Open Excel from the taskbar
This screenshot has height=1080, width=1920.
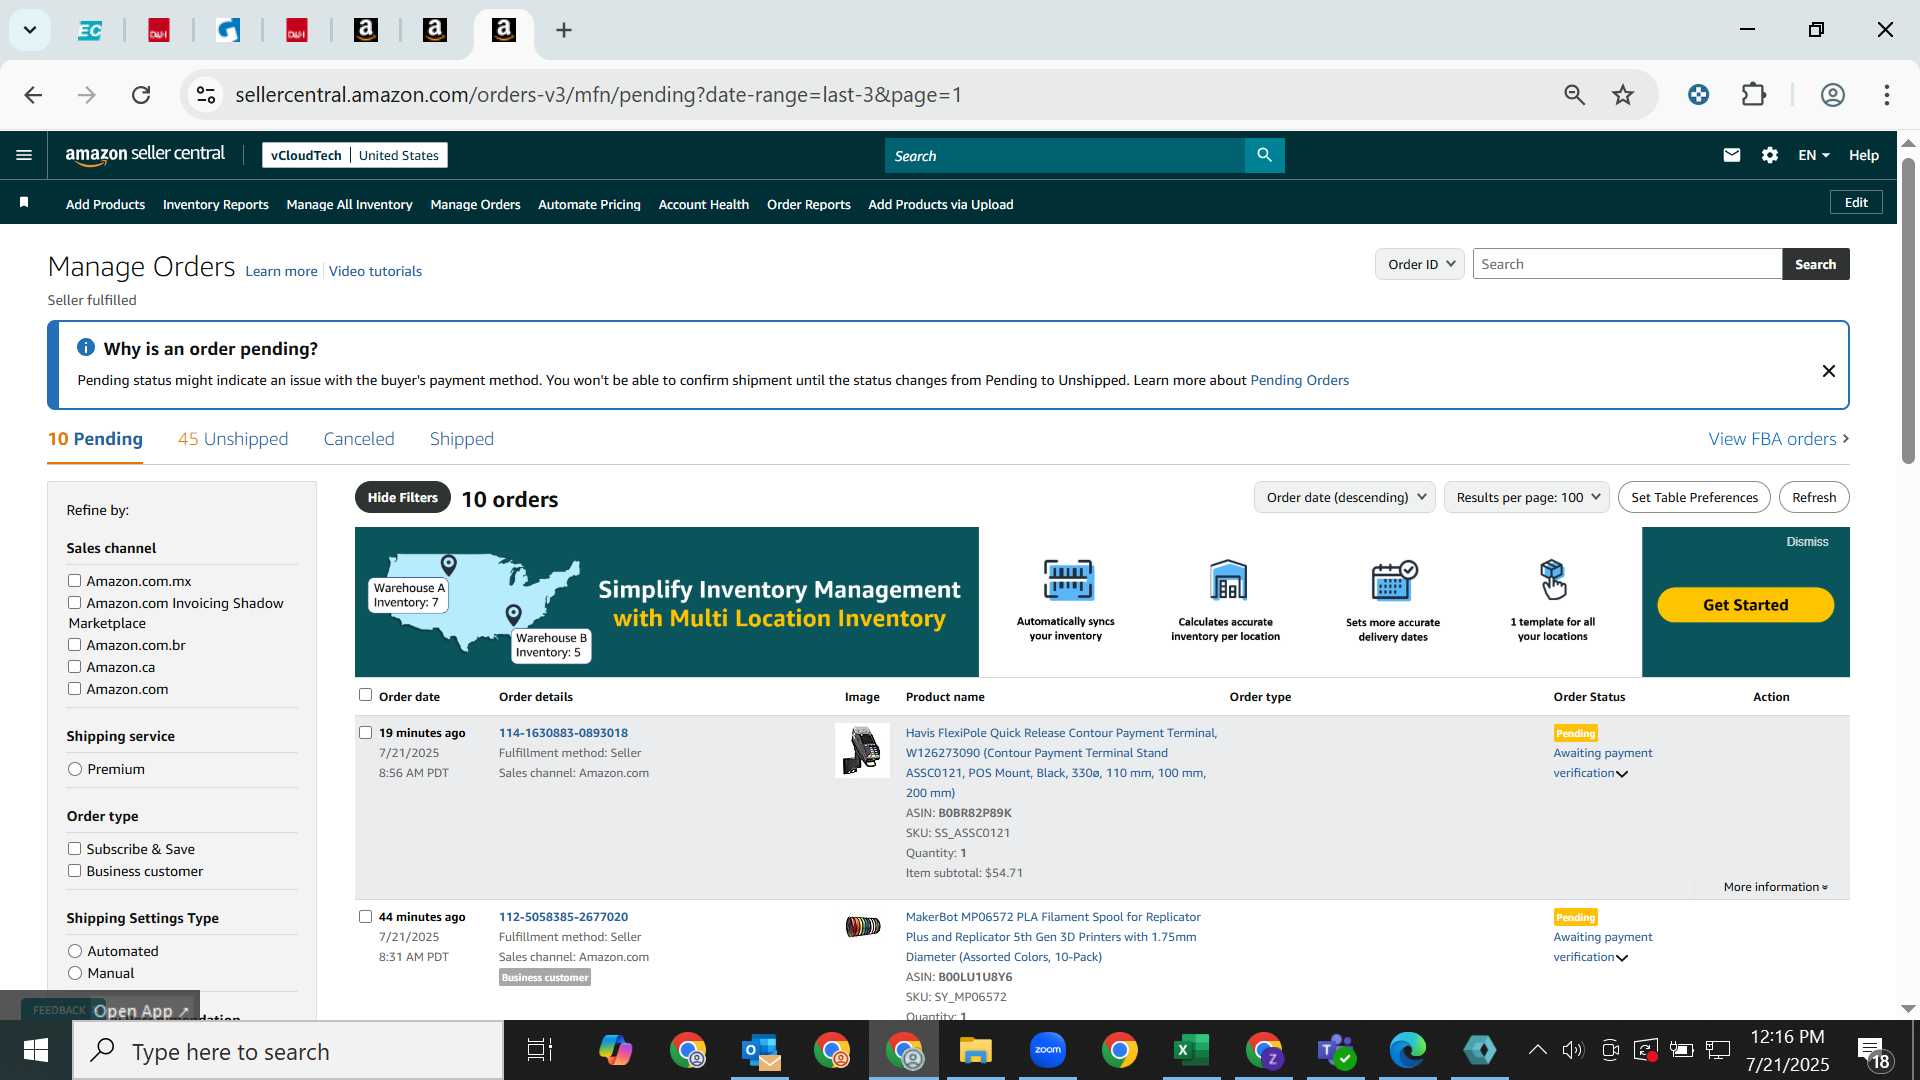1191,1051
